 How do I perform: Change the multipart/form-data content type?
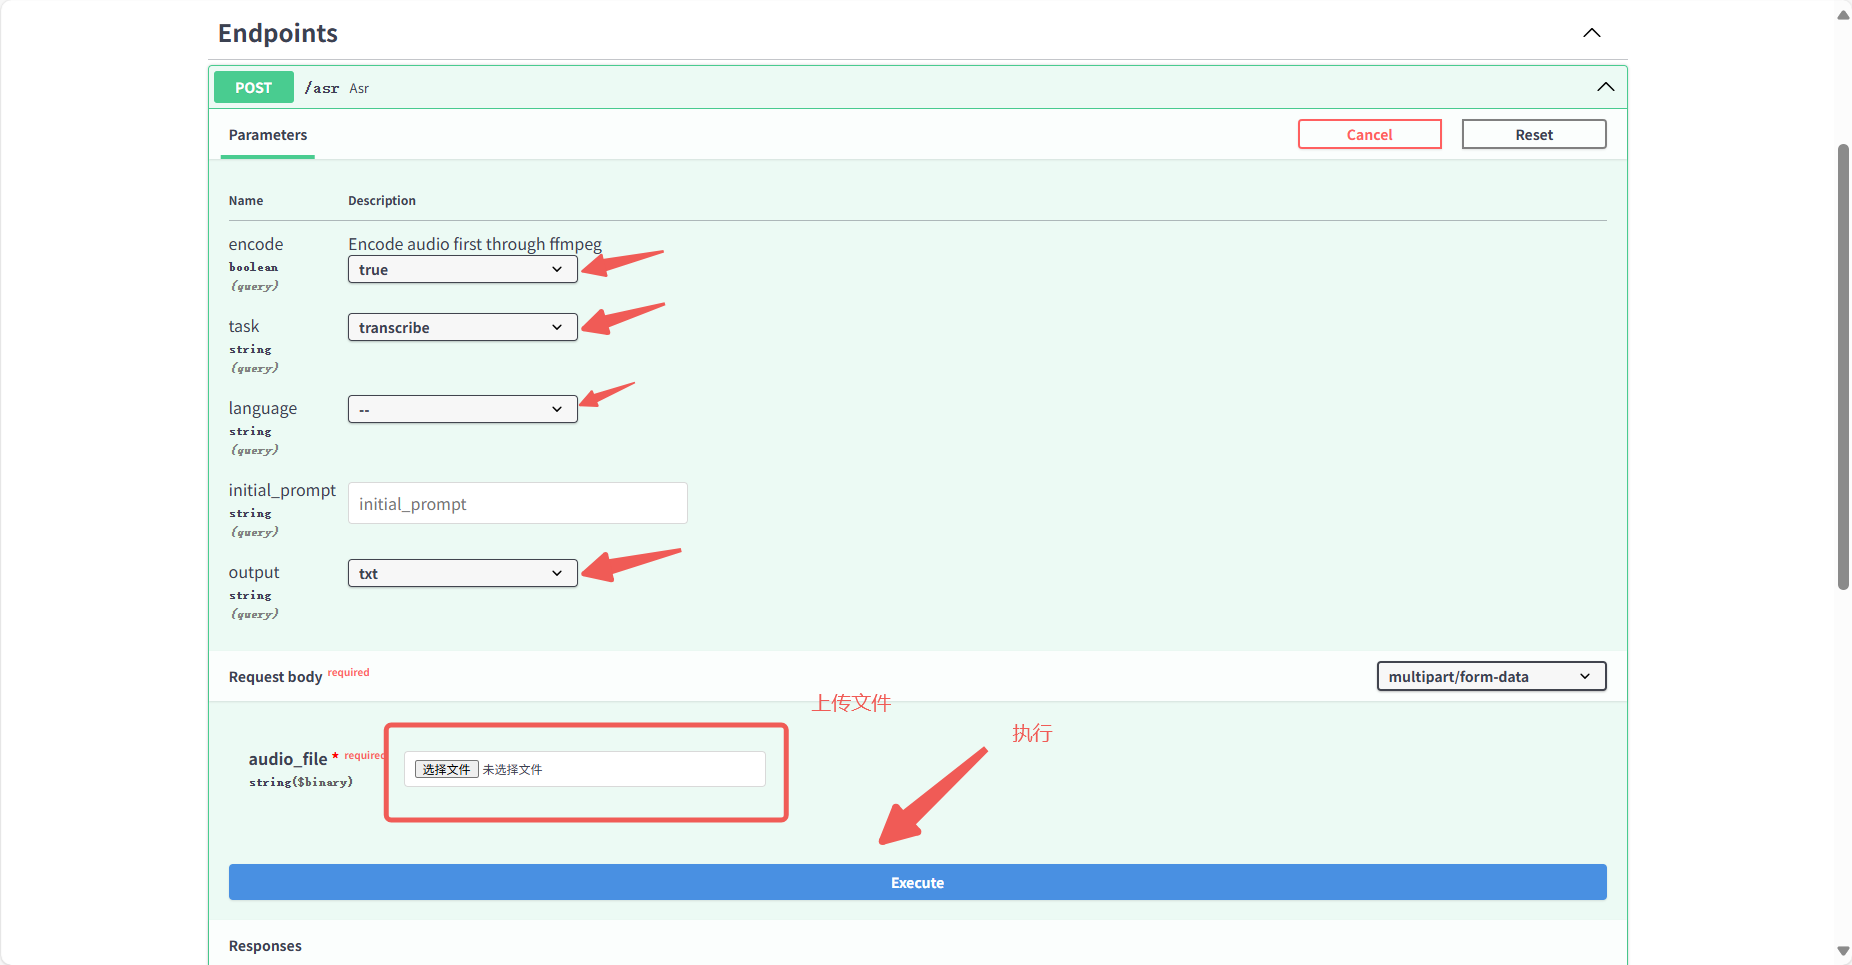pos(1490,677)
